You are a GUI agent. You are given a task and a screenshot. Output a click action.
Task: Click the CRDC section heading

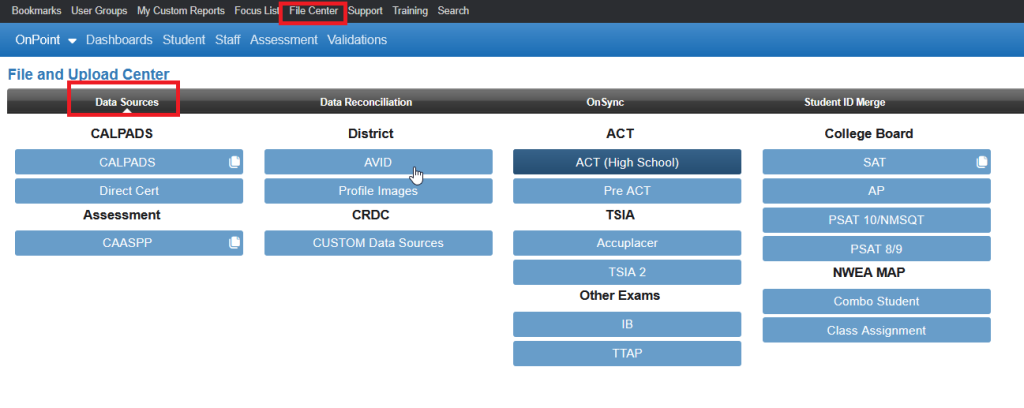pyautogui.click(x=371, y=215)
